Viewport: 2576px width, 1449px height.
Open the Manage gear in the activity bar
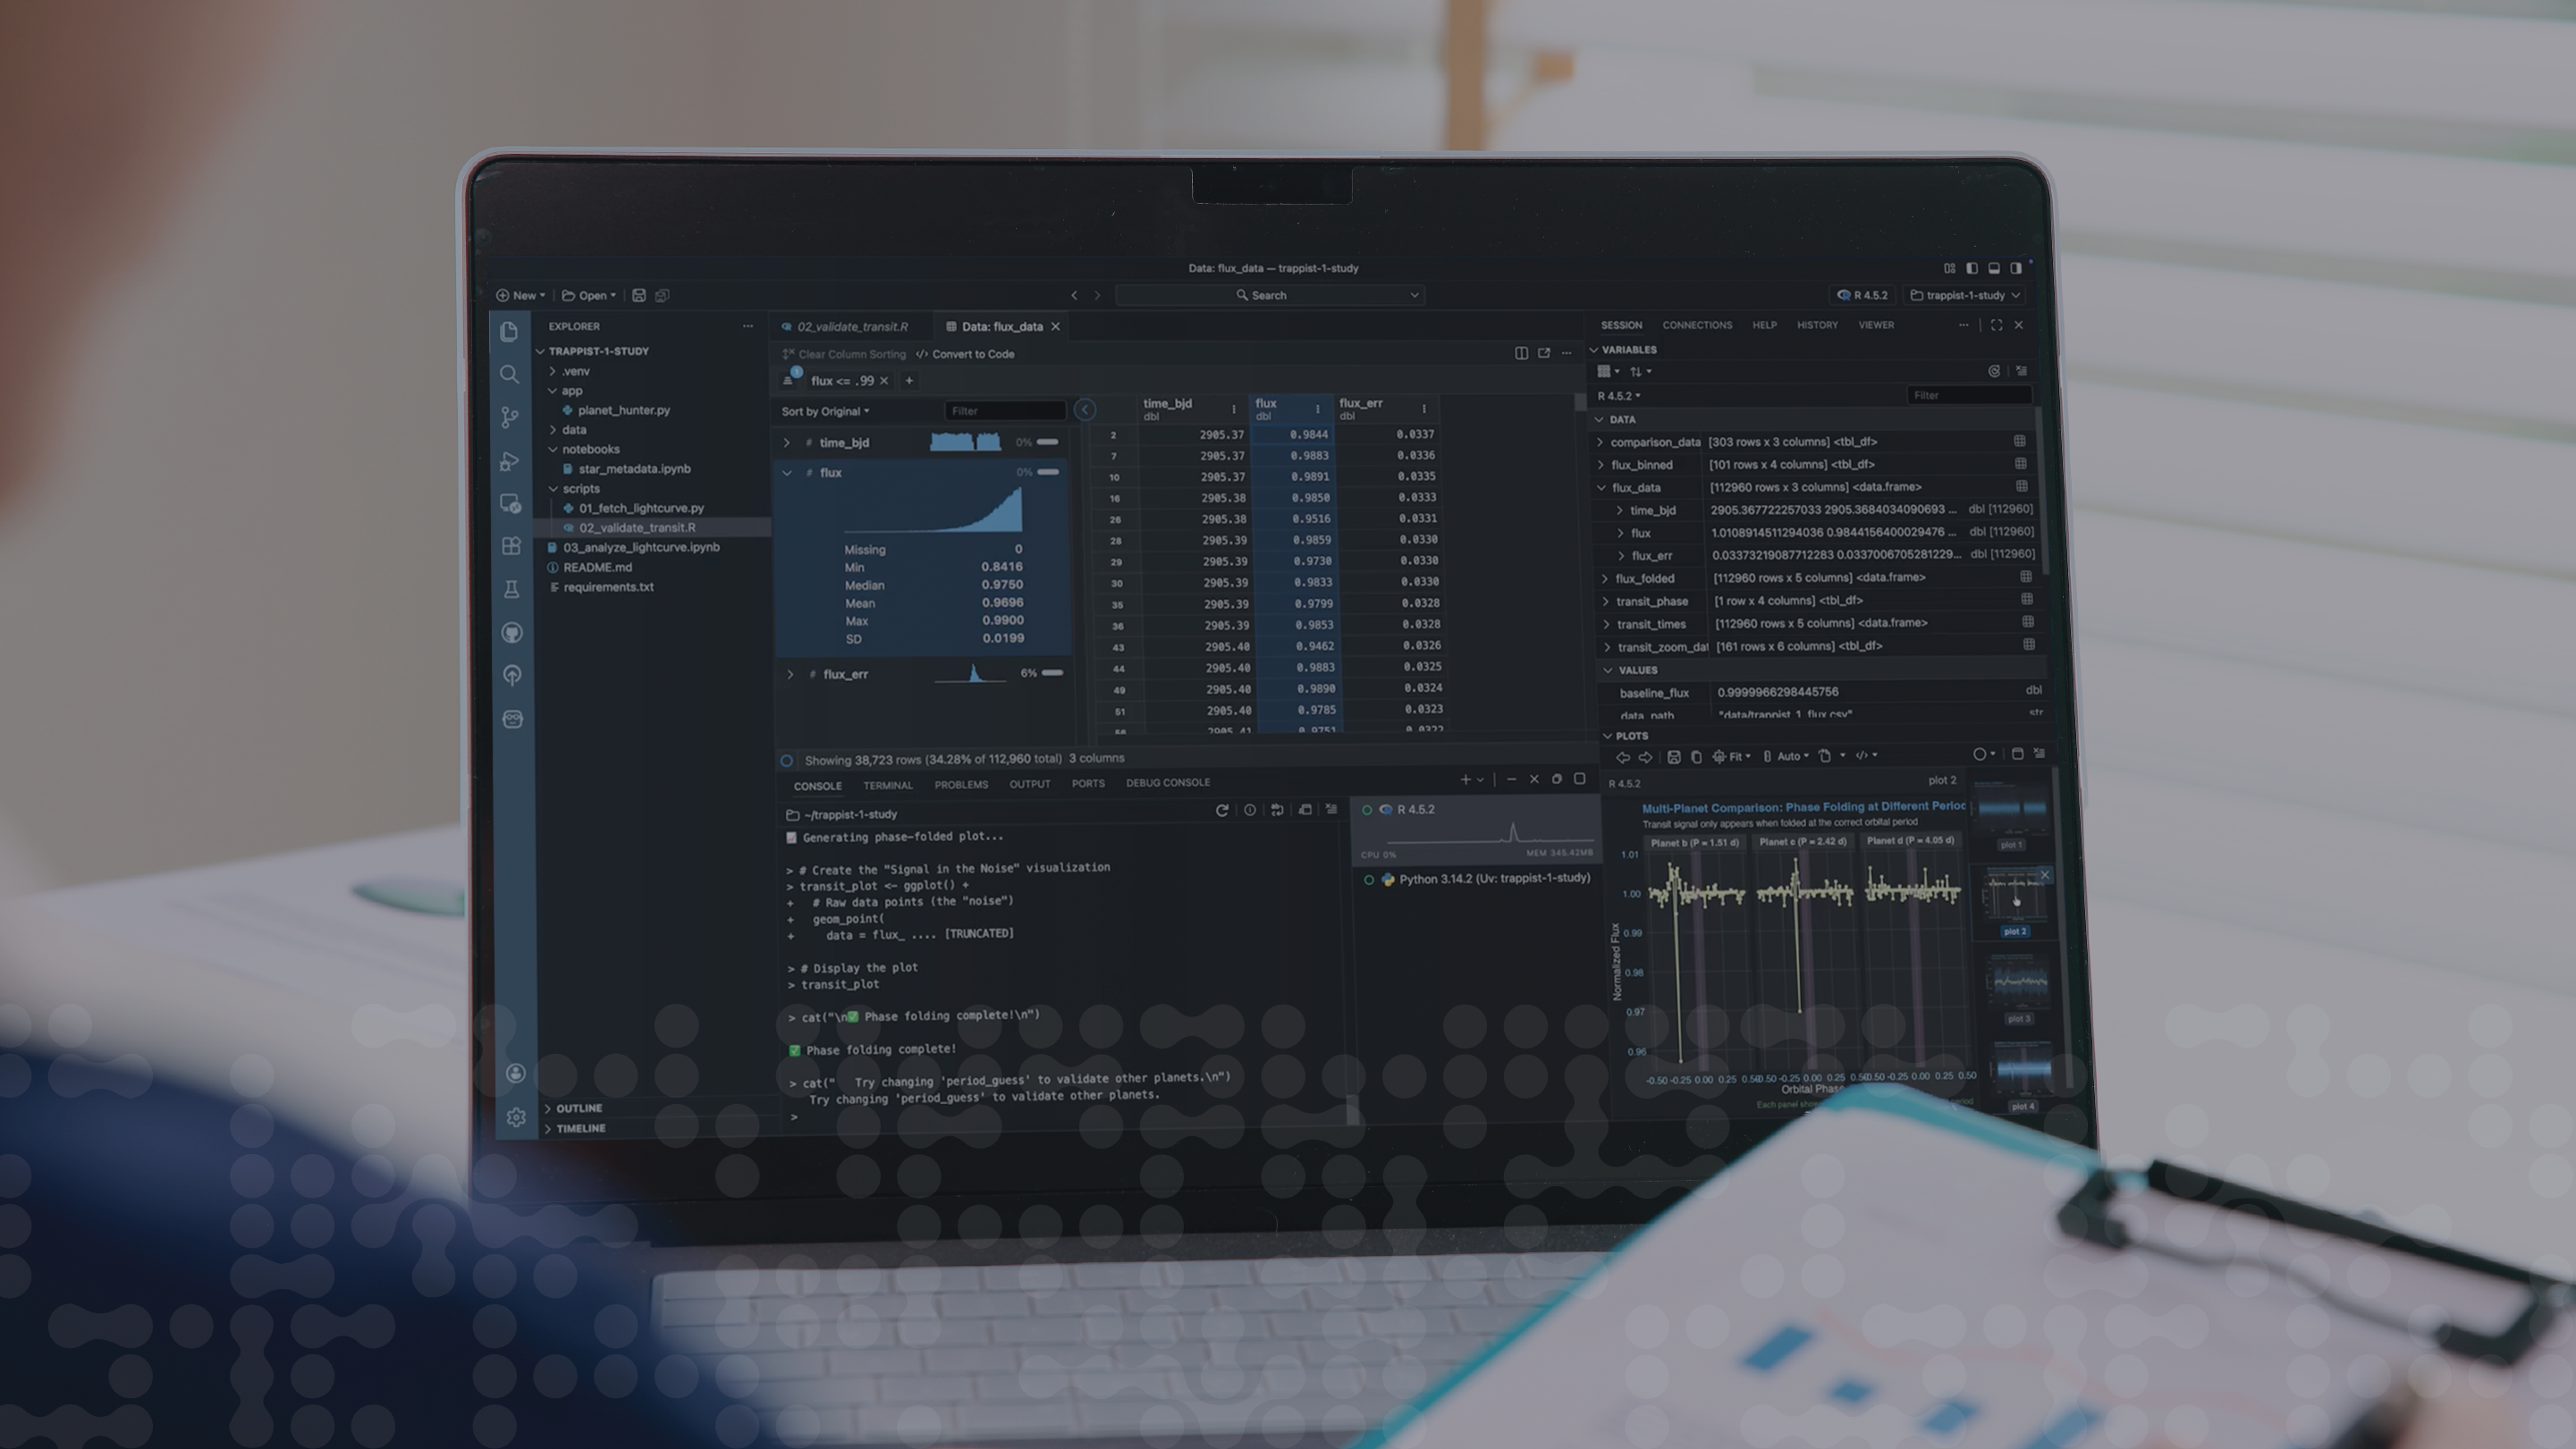coord(516,1117)
